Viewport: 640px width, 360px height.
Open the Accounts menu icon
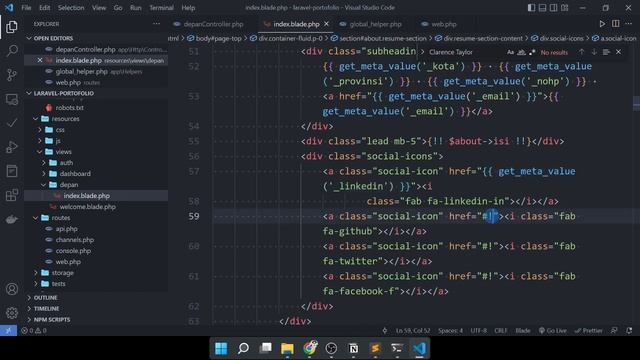[x=12, y=289]
